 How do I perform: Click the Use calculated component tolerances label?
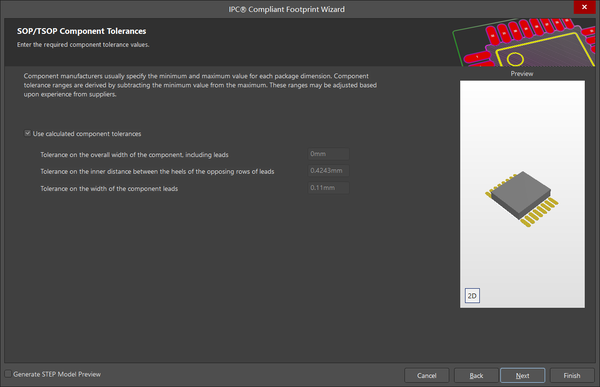(87, 134)
